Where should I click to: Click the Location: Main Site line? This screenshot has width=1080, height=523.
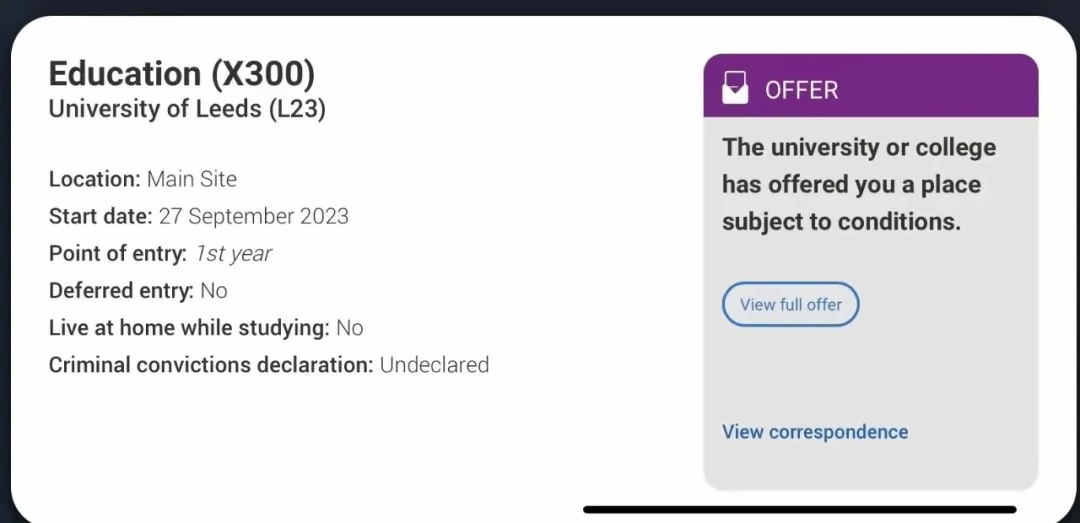click(143, 180)
